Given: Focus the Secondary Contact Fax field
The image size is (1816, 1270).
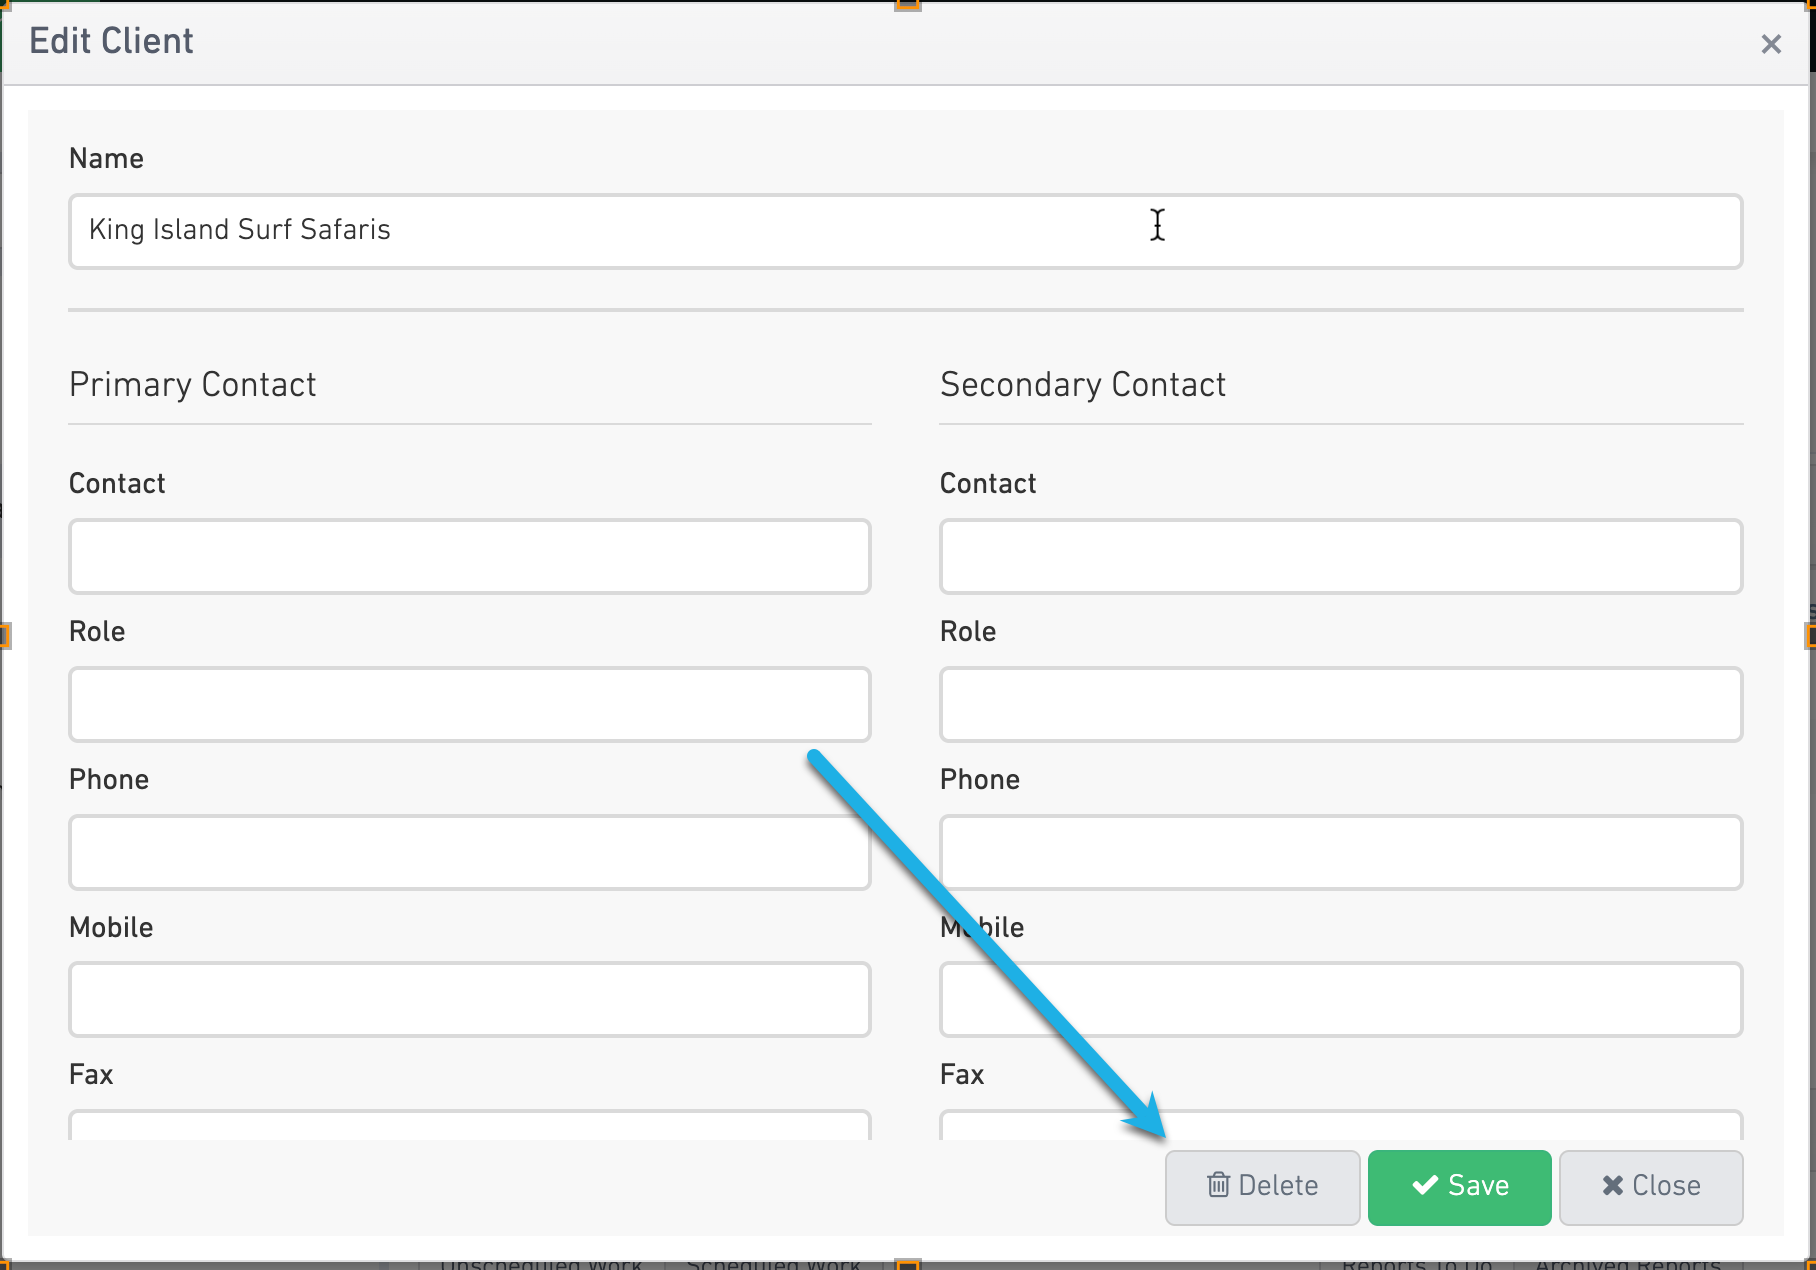Looking at the screenshot, I should 1341,1125.
